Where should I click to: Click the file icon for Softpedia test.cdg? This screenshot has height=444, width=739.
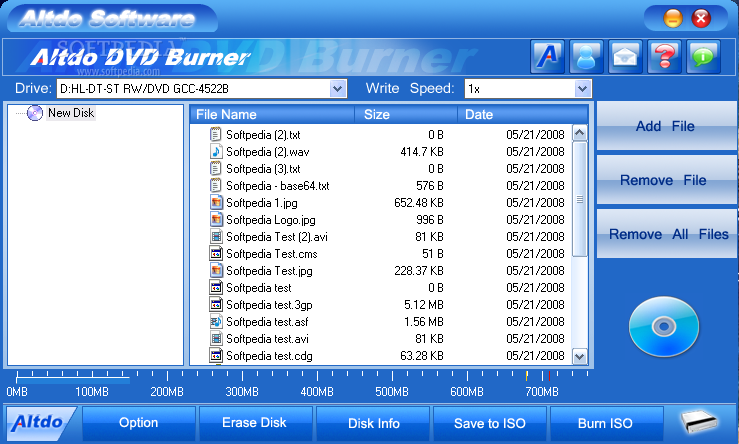215,355
